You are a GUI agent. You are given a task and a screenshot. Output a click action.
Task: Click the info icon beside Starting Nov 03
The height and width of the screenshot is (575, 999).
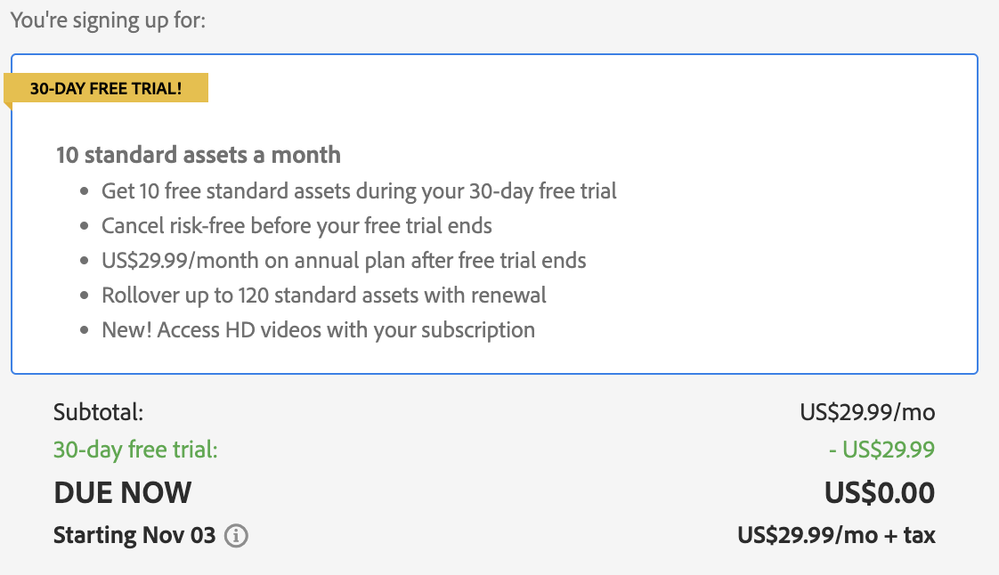tap(236, 536)
